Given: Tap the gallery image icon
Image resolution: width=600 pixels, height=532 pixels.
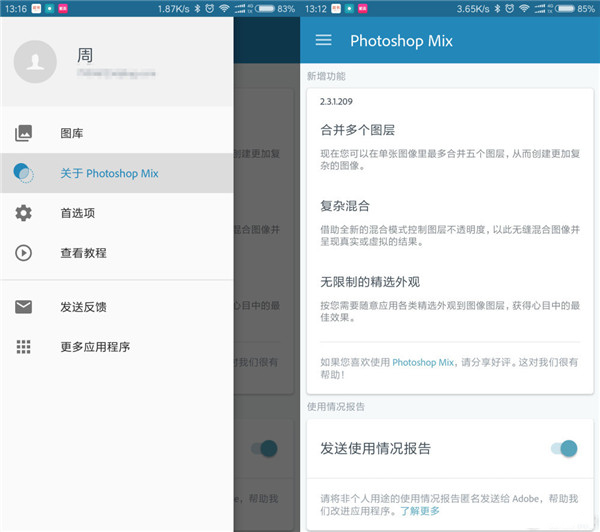Looking at the screenshot, I should coord(23,133).
